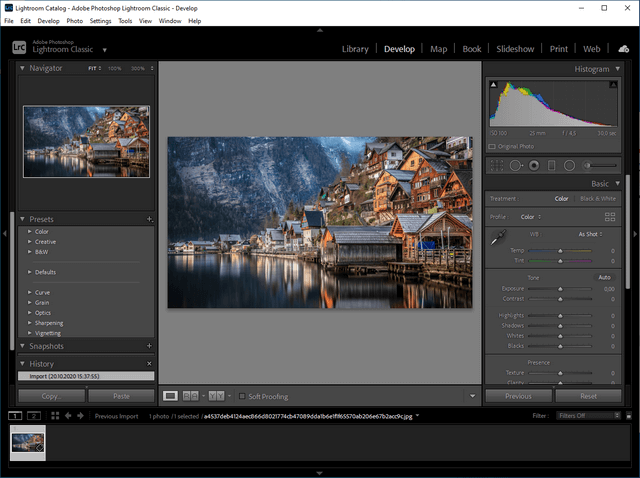
Task: Click the plus icon on Presets panel
Action: tap(149, 218)
